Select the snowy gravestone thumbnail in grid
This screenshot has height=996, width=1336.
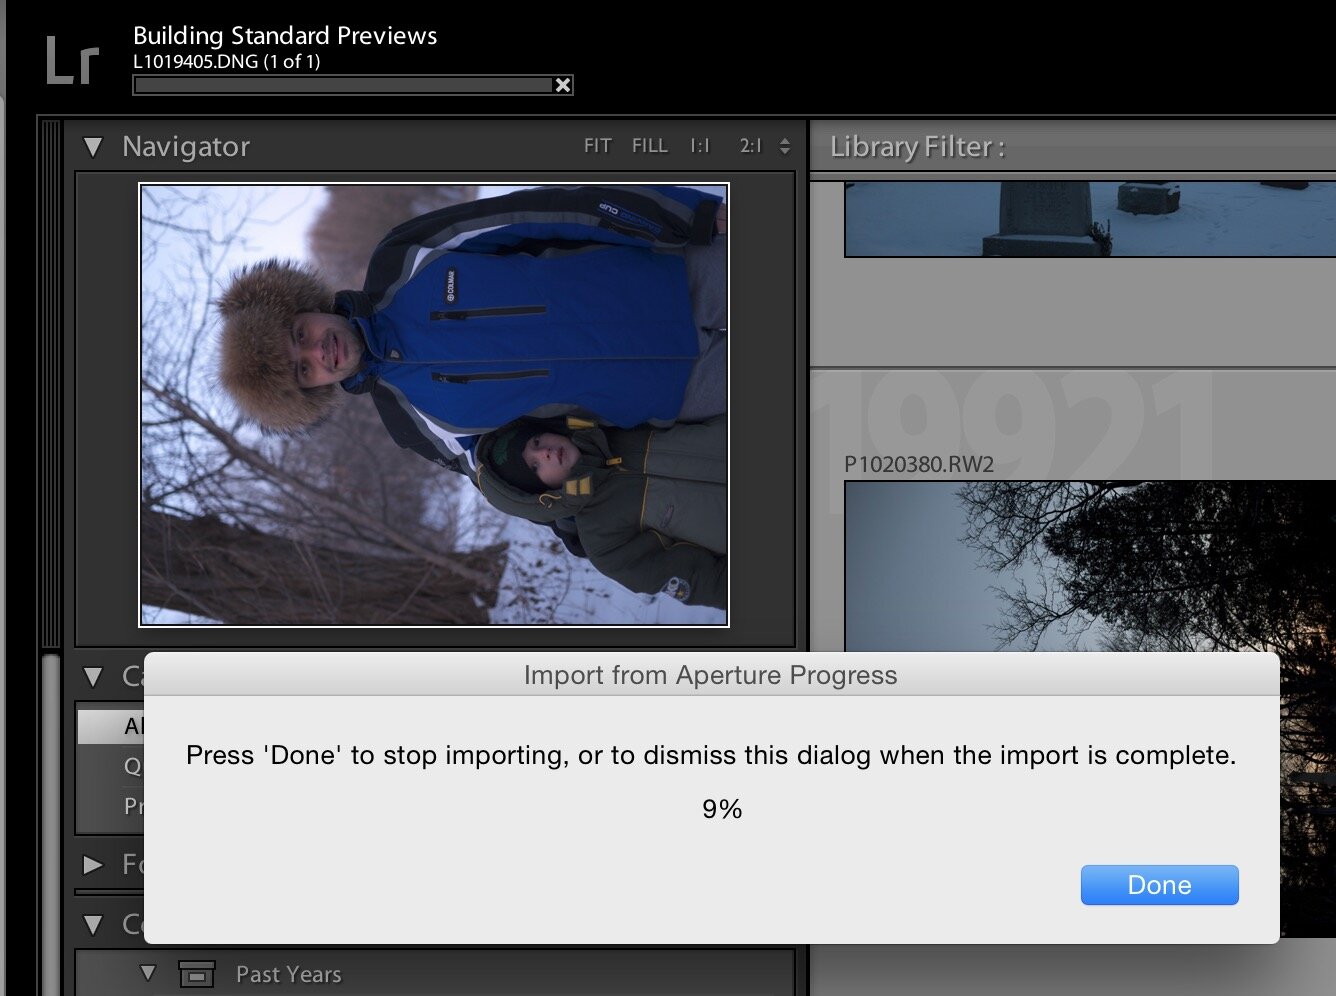pyautogui.click(x=1090, y=219)
